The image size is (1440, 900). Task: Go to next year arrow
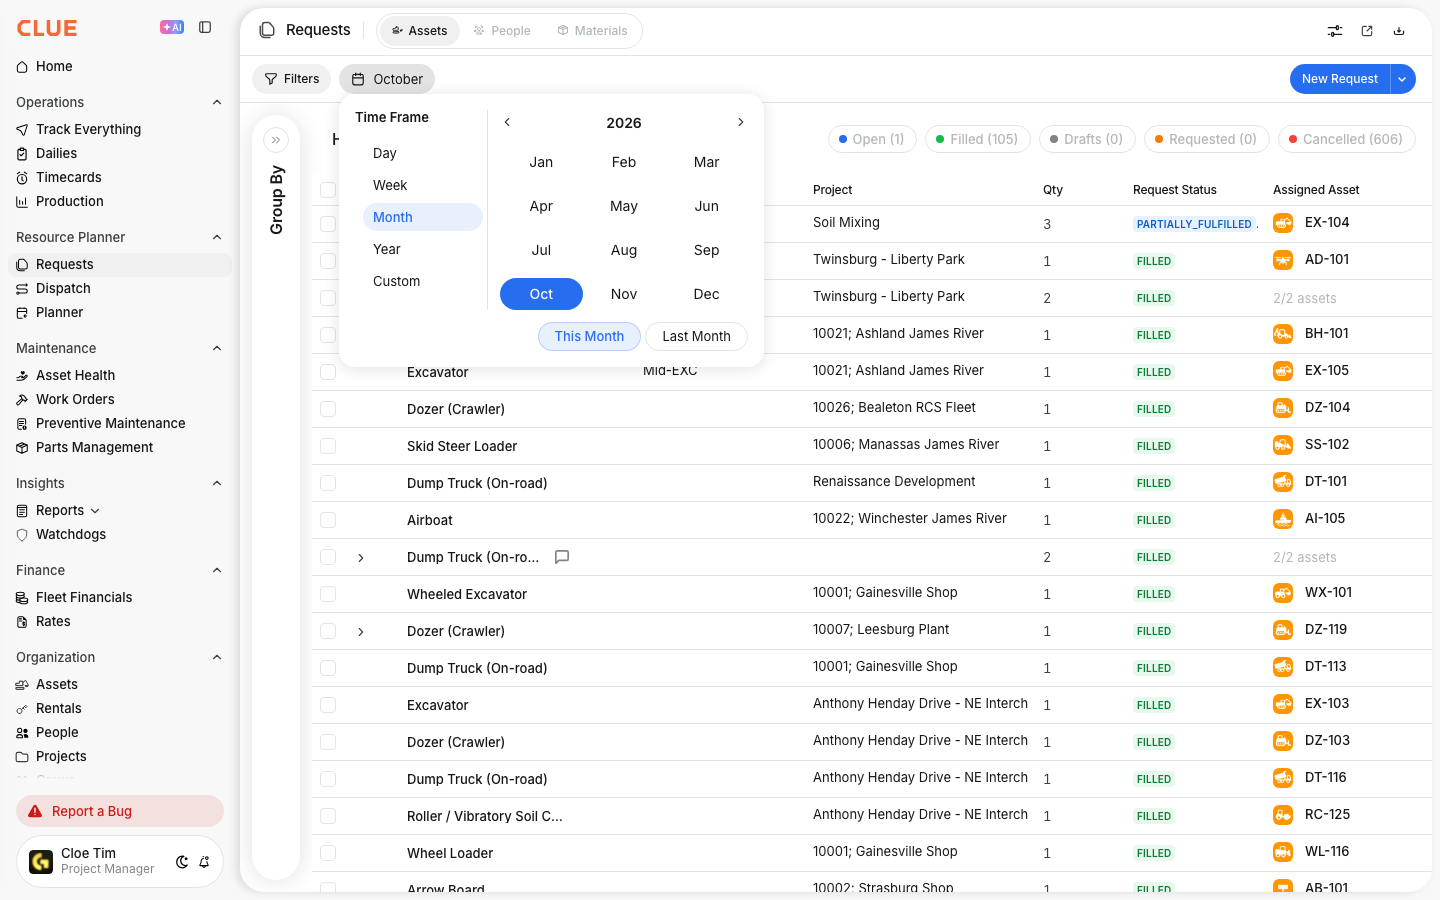point(740,122)
